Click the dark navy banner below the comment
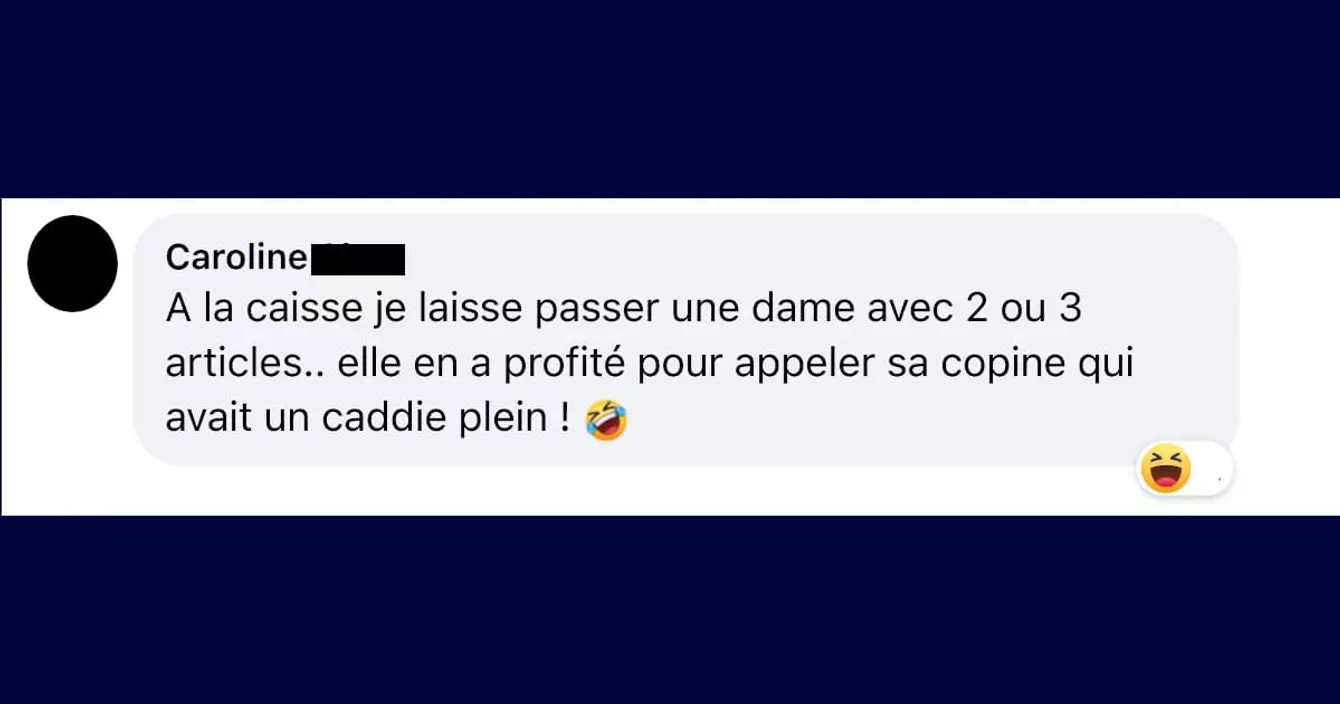 (670, 610)
